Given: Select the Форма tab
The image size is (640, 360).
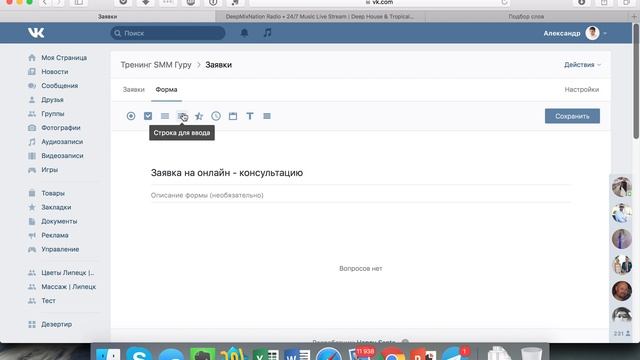Looking at the screenshot, I should click(166, 89).
